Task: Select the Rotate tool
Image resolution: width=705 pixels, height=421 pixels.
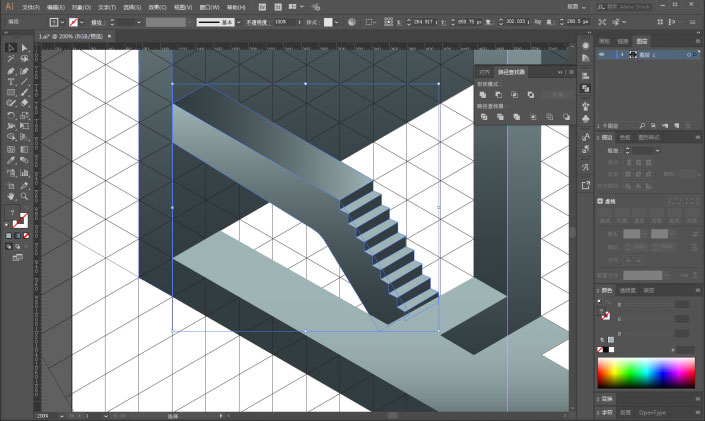Action: pyautogui.click(x=11, y=116)
